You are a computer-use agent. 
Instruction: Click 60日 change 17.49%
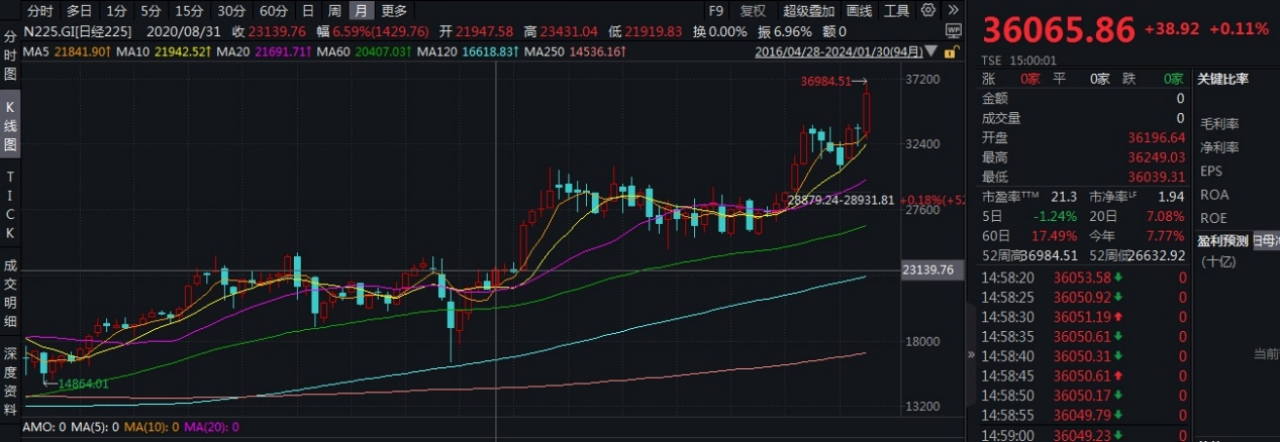point(1055,236)
